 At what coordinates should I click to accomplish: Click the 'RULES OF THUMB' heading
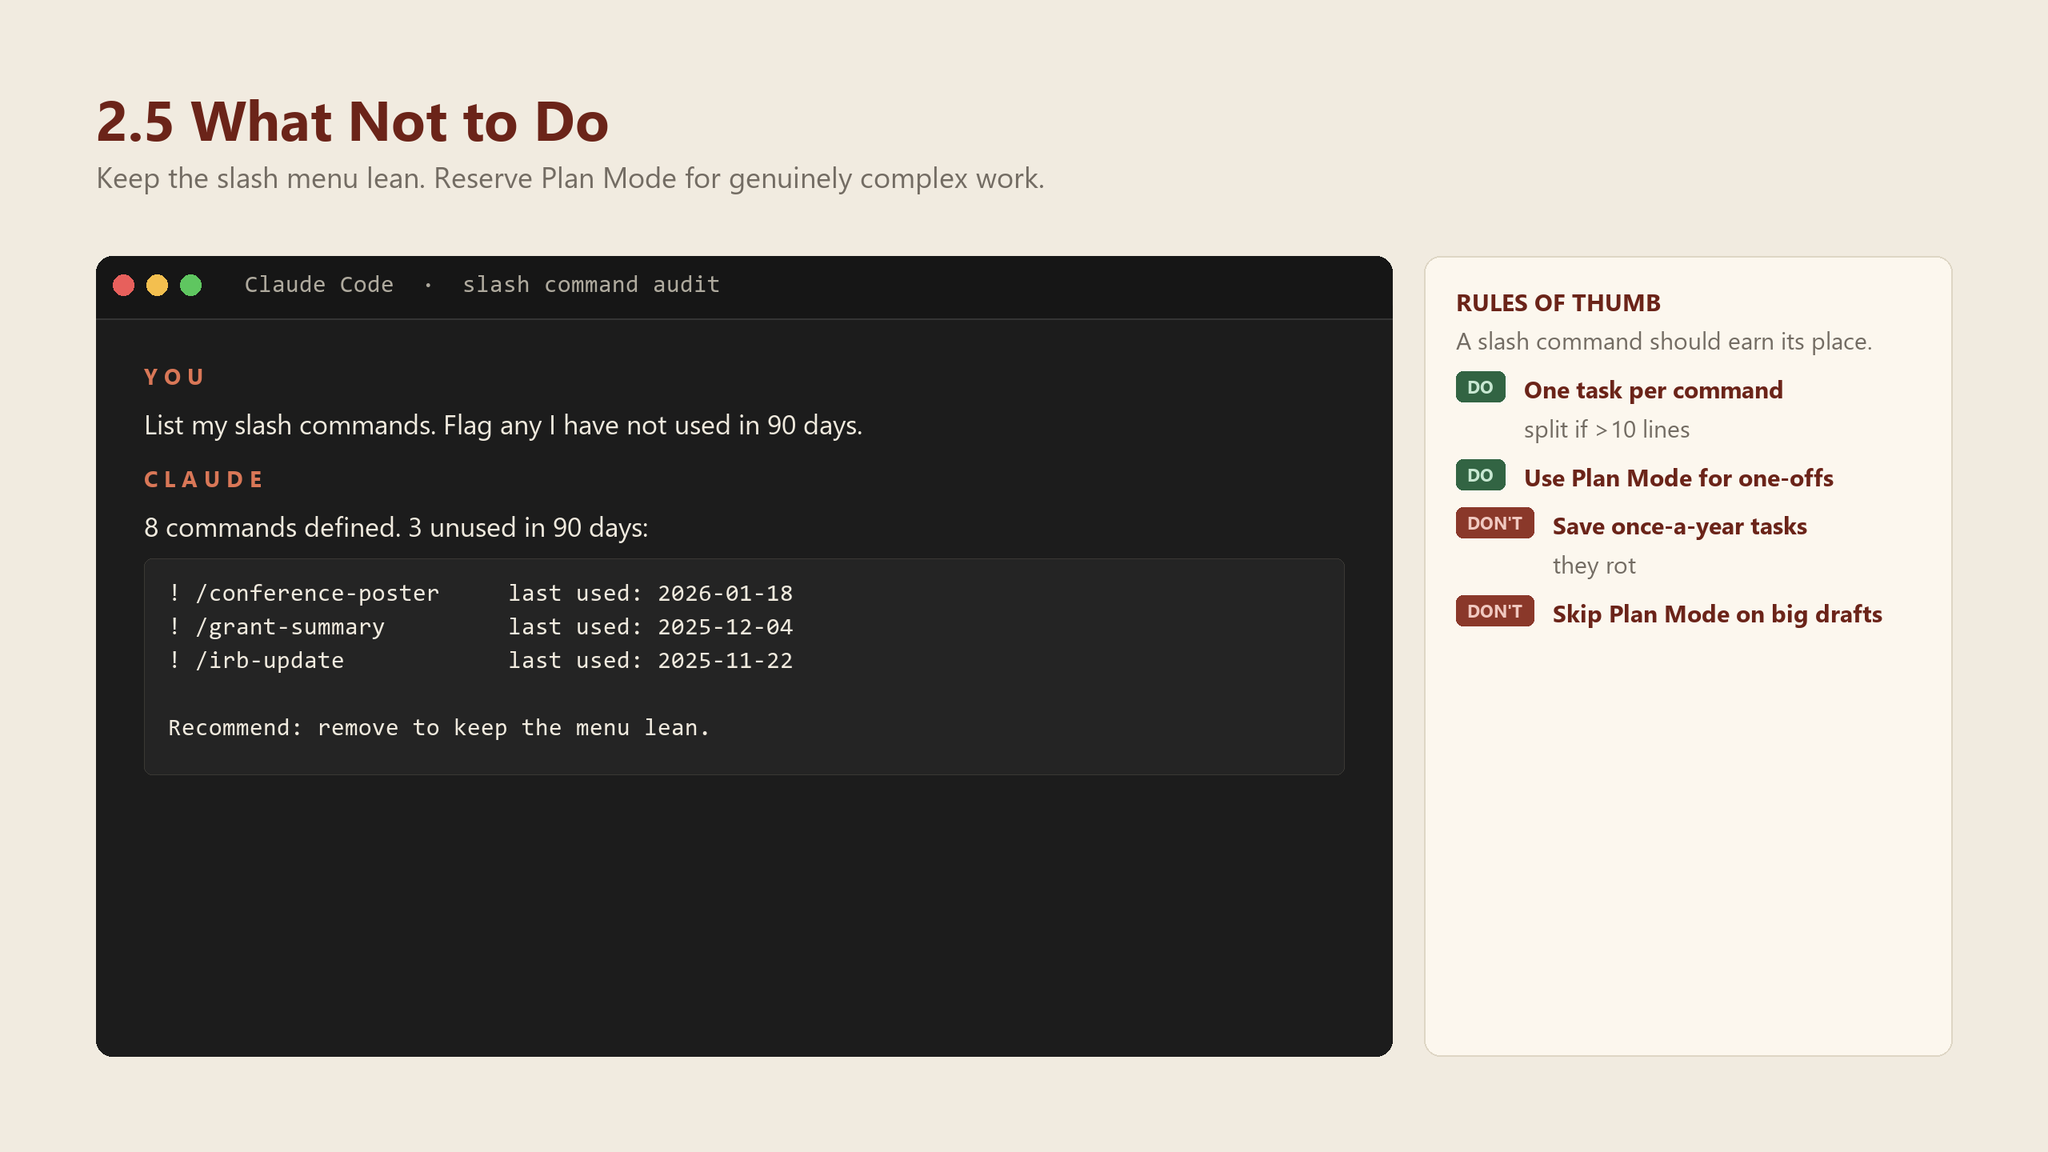pos(1558,303)
